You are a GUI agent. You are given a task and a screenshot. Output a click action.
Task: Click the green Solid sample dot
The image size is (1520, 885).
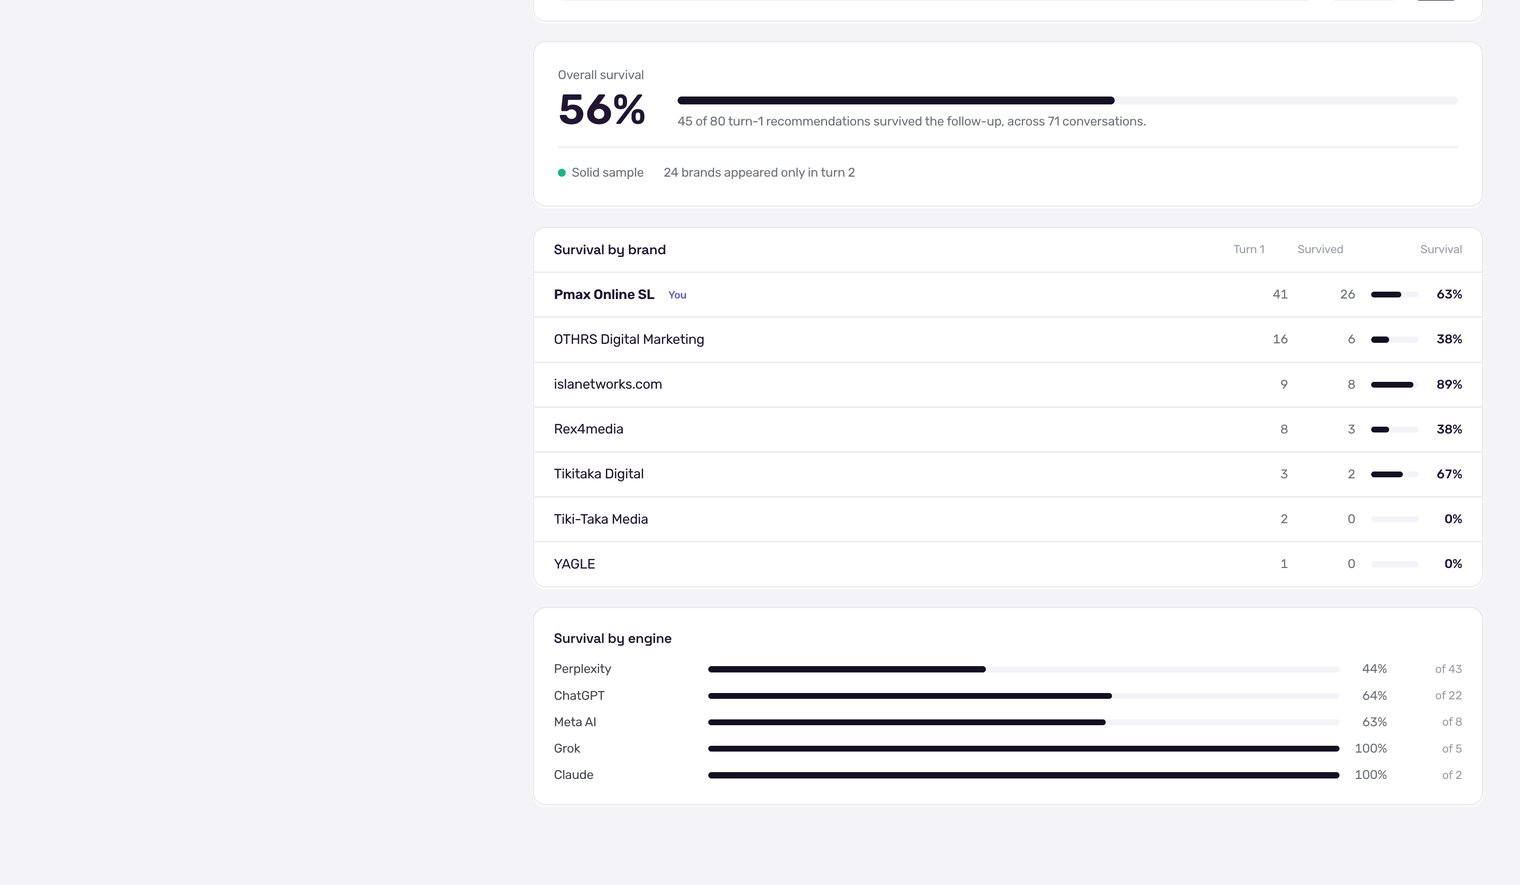tap(561, 173)
